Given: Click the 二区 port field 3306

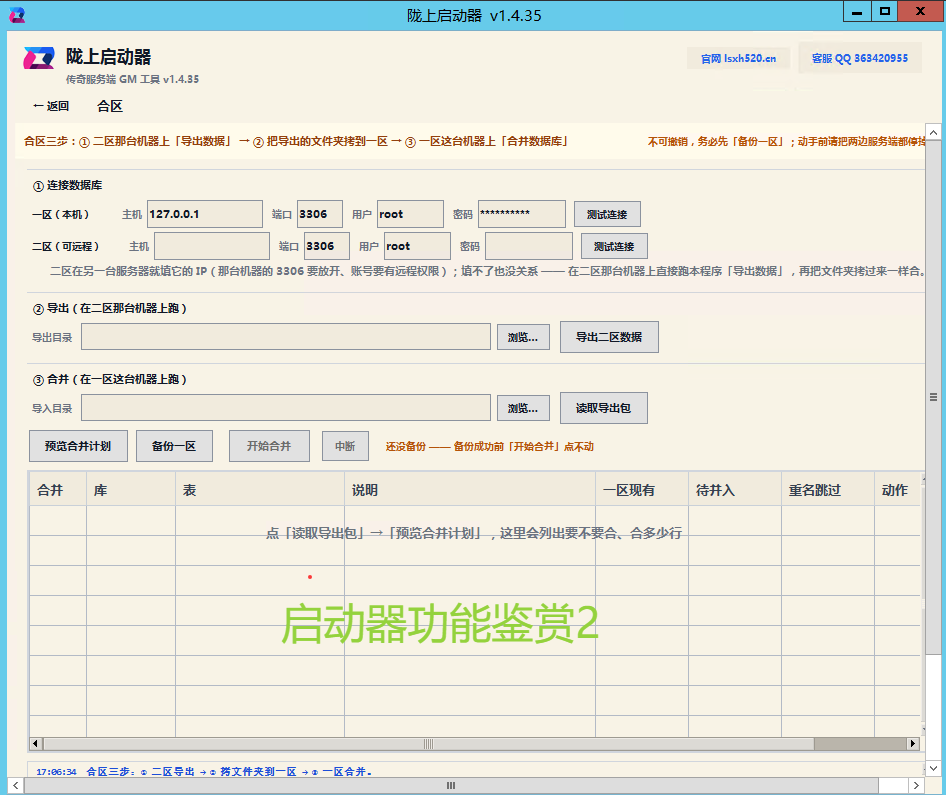Looking at the screenshot, I should click(x=326, y=246).
